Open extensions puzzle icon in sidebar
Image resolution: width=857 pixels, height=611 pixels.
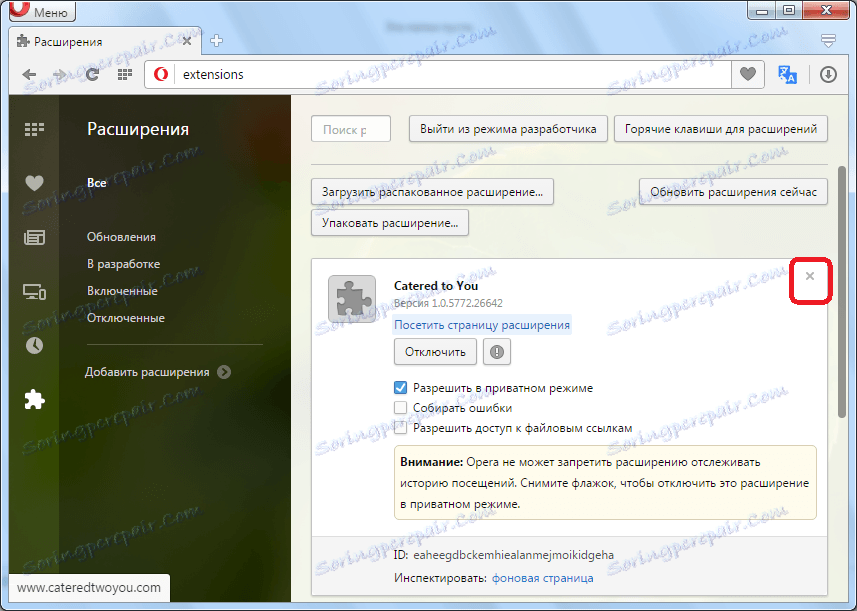pos(34,400)
